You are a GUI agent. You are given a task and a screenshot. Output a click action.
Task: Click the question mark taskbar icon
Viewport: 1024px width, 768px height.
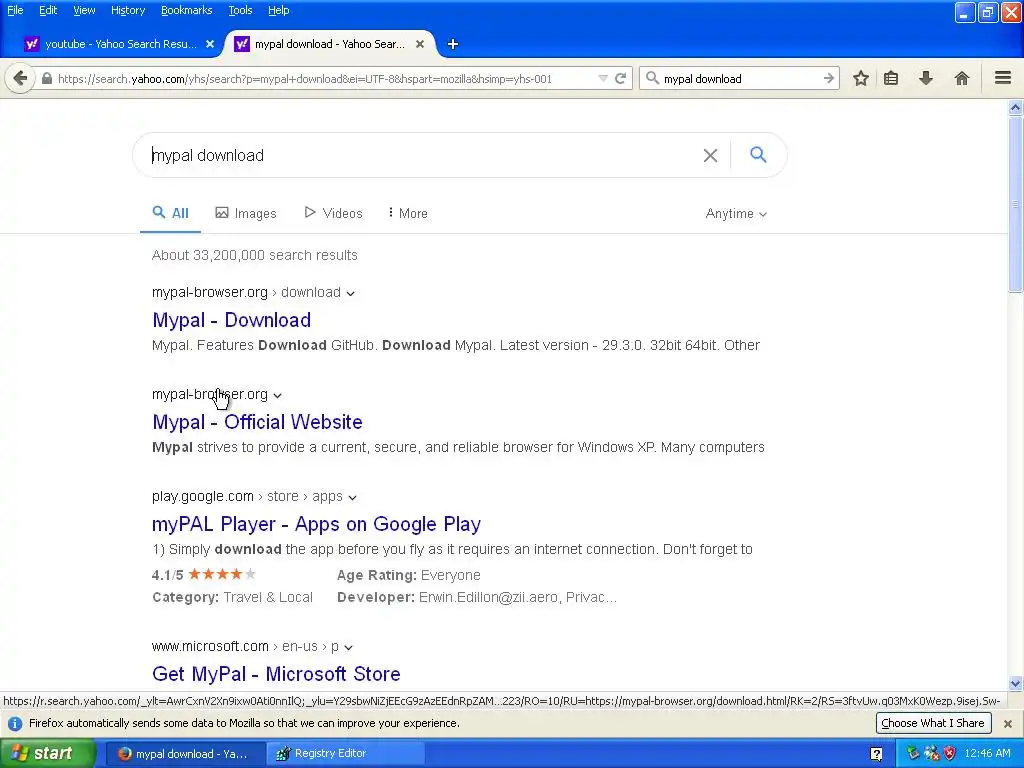click(876, 754)
